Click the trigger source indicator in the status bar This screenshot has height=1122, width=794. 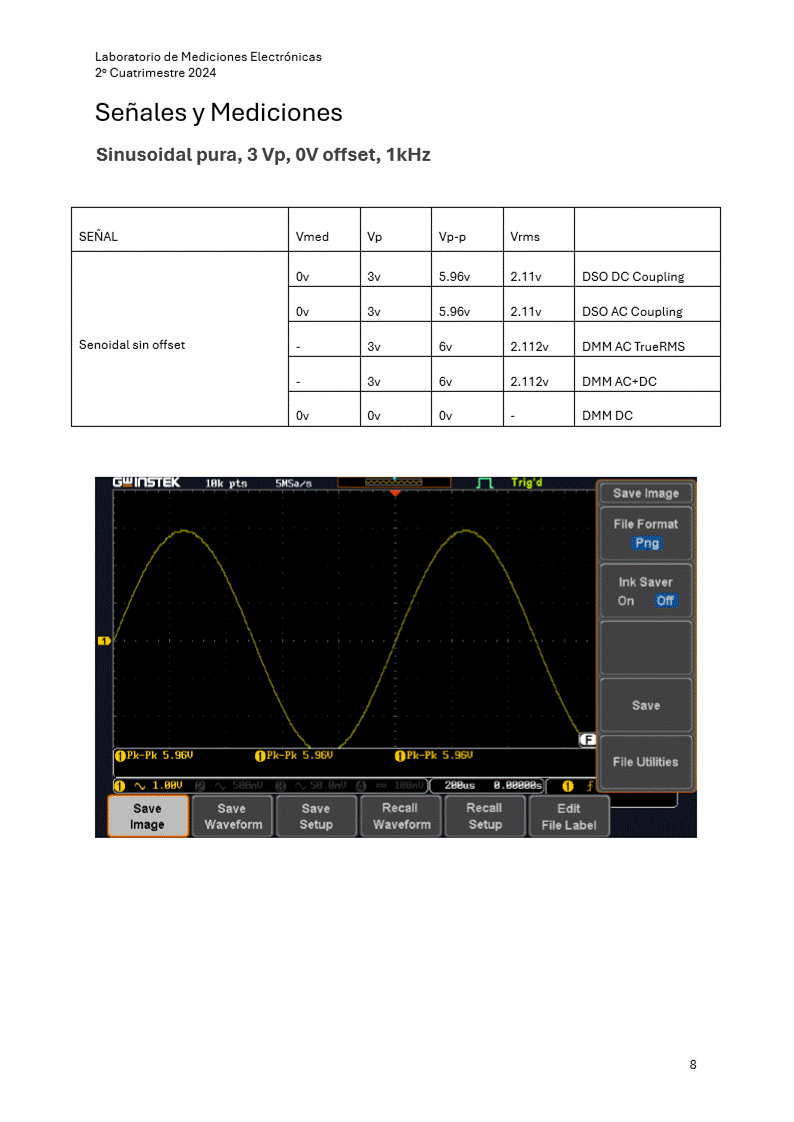(x=575, y=786)
